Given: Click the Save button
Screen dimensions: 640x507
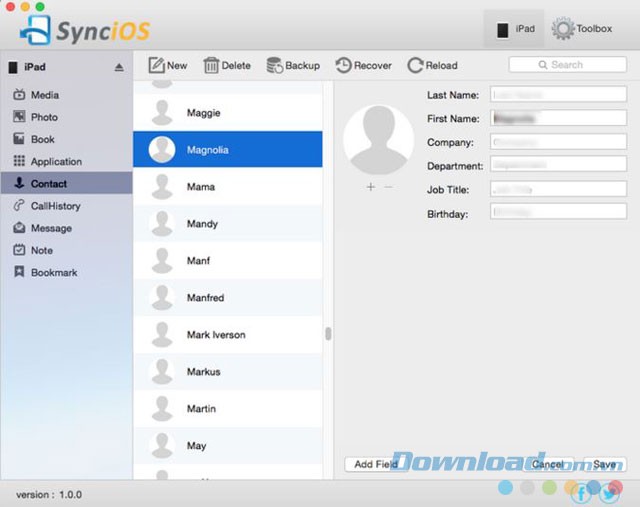Looking at the screenshot, I should (x=604, y=464).
